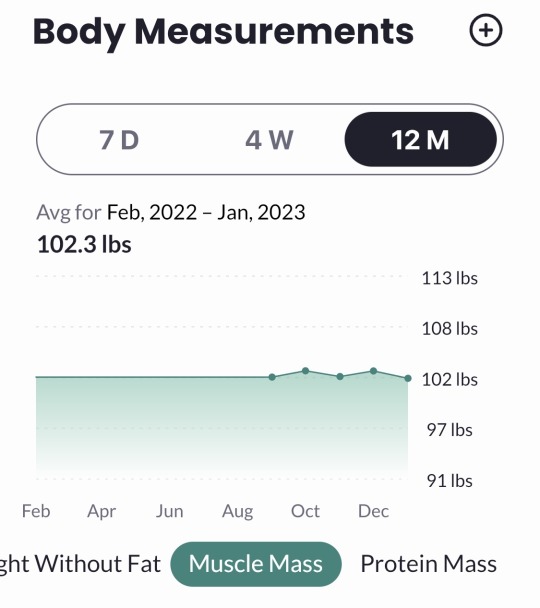Switch to the 7 D range
The image size is (540, 608).
[119, 140]
